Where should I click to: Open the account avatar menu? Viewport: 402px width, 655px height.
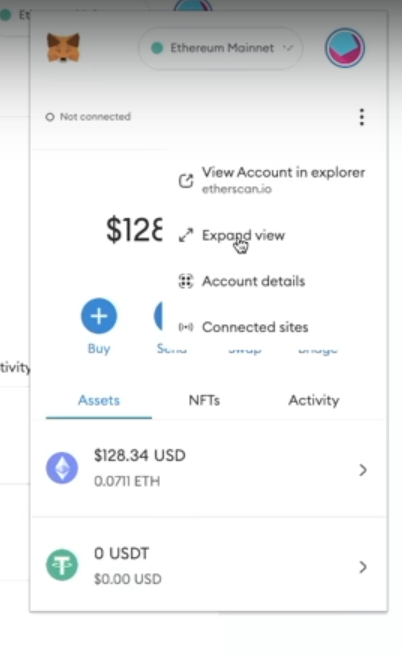(345, 48)
